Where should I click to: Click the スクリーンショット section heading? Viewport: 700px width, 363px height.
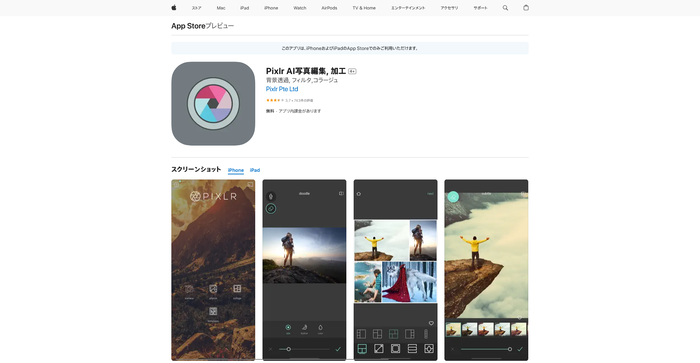196,170
